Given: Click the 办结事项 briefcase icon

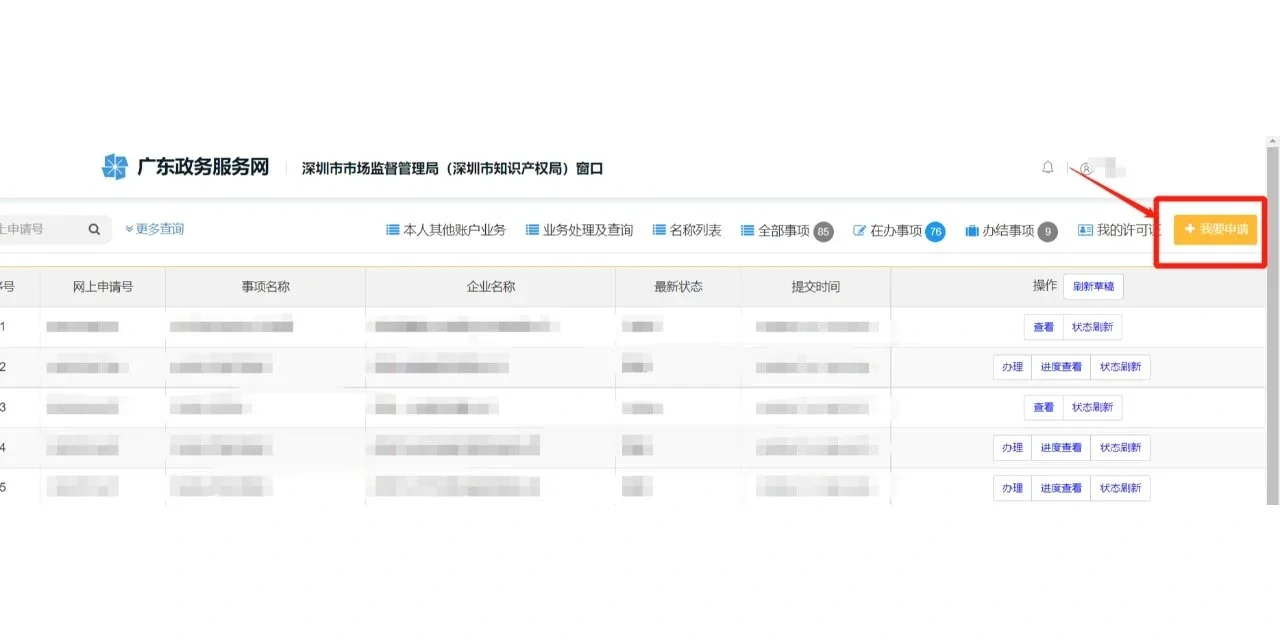Looking at the screenshot, I should click(971, 231).
